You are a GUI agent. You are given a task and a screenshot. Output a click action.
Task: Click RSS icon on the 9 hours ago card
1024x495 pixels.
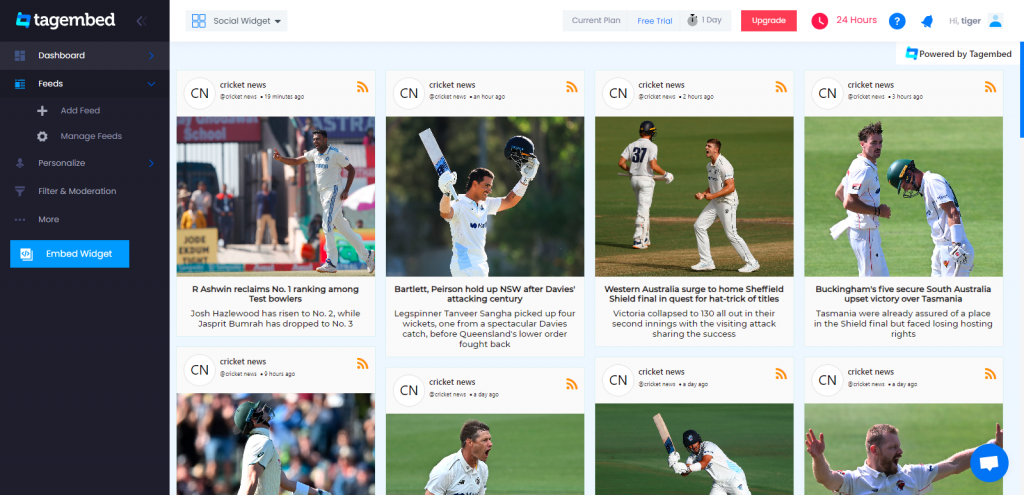coord(363,364)
